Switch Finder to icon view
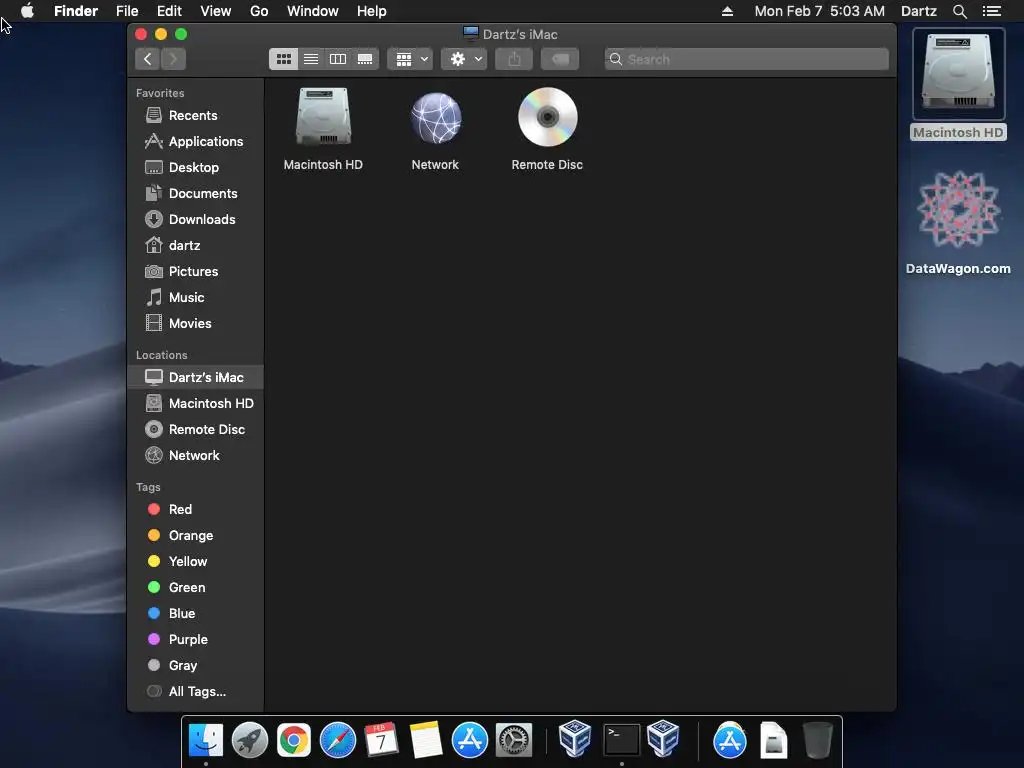Image resolution: width=1024 pixels, height=768 pixels. pos(283,59)
